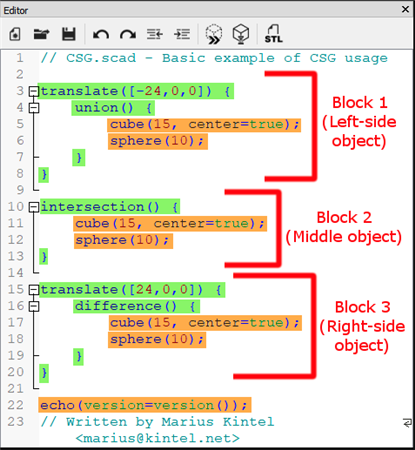The image size is (415, 450).
Task: Click line number 12 in the gutter
Action: [x=16, y=240]
